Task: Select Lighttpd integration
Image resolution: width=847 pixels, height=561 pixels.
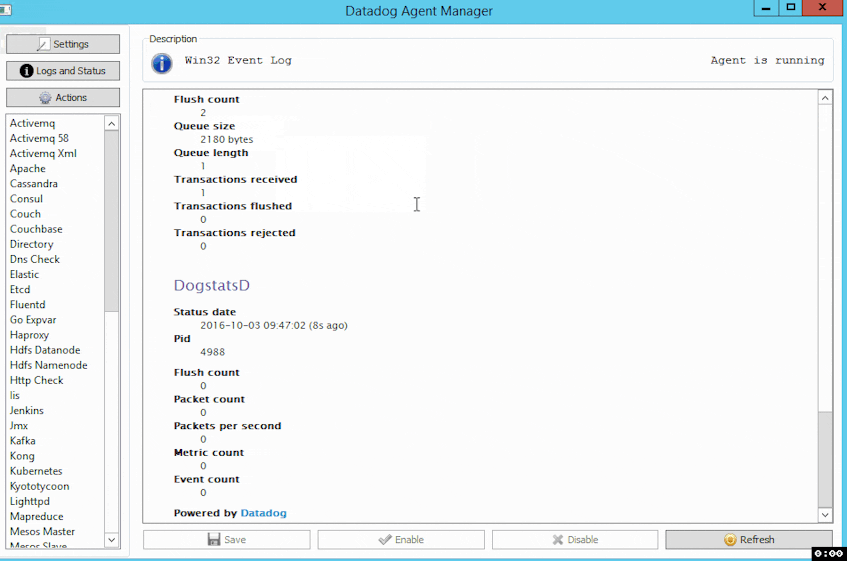Action: point(30,501)
